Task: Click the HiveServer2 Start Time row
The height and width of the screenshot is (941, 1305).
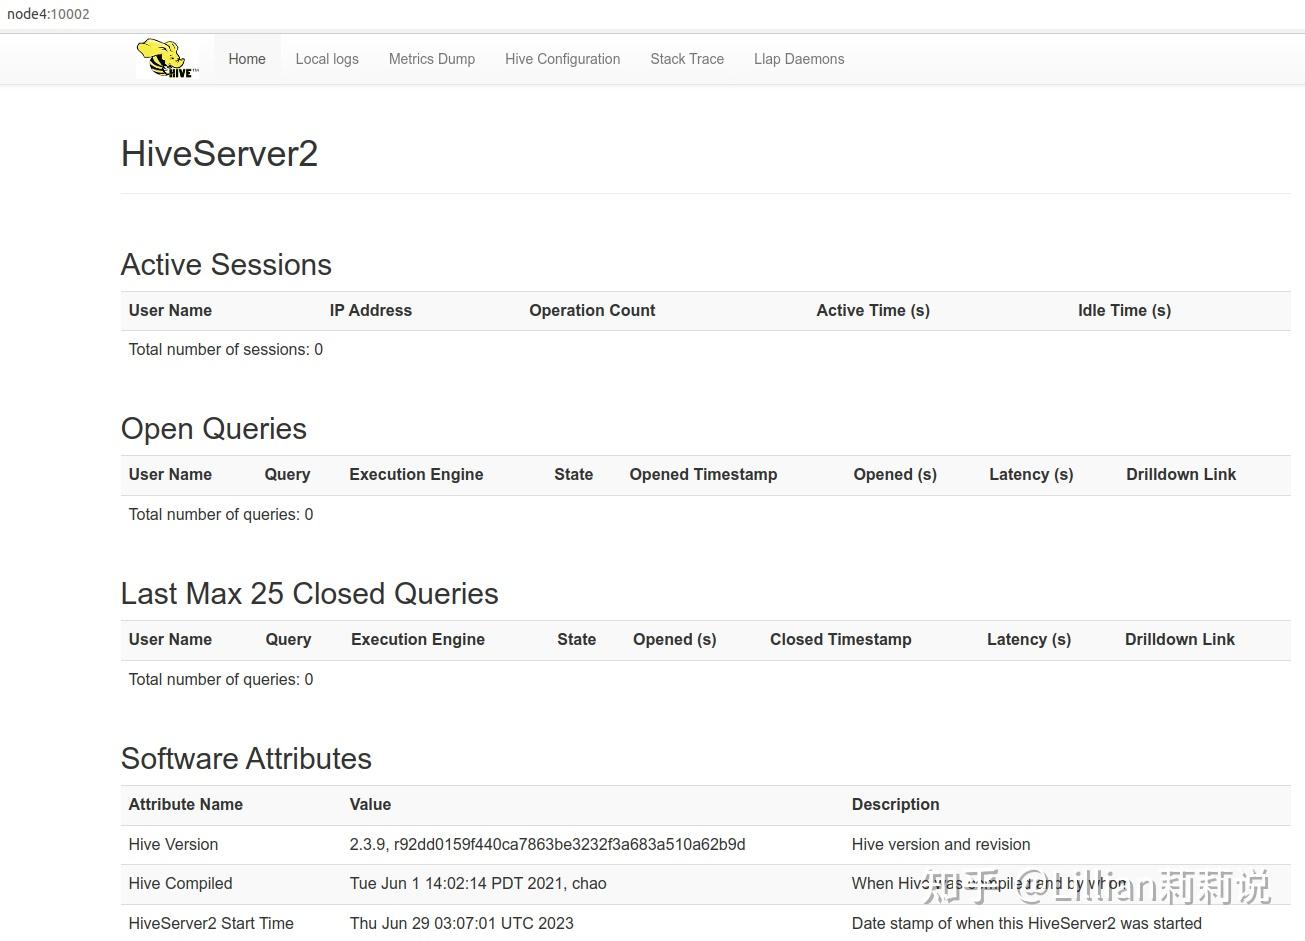Action: 211,923
